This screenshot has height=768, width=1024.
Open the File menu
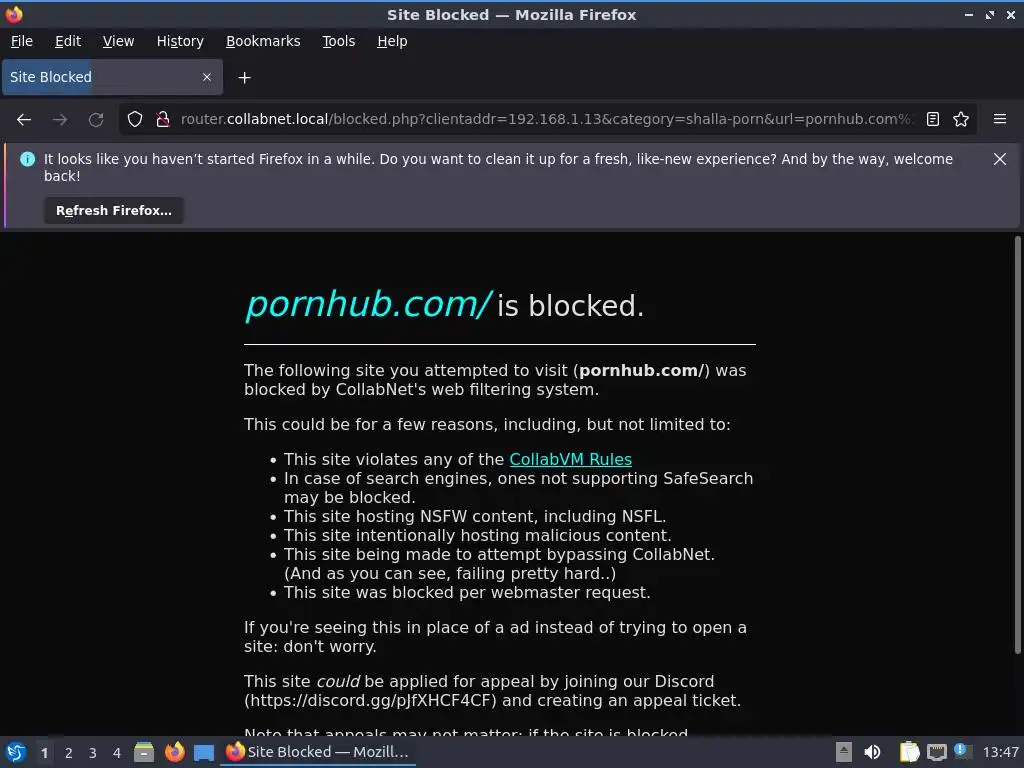[x=22, y=41]
